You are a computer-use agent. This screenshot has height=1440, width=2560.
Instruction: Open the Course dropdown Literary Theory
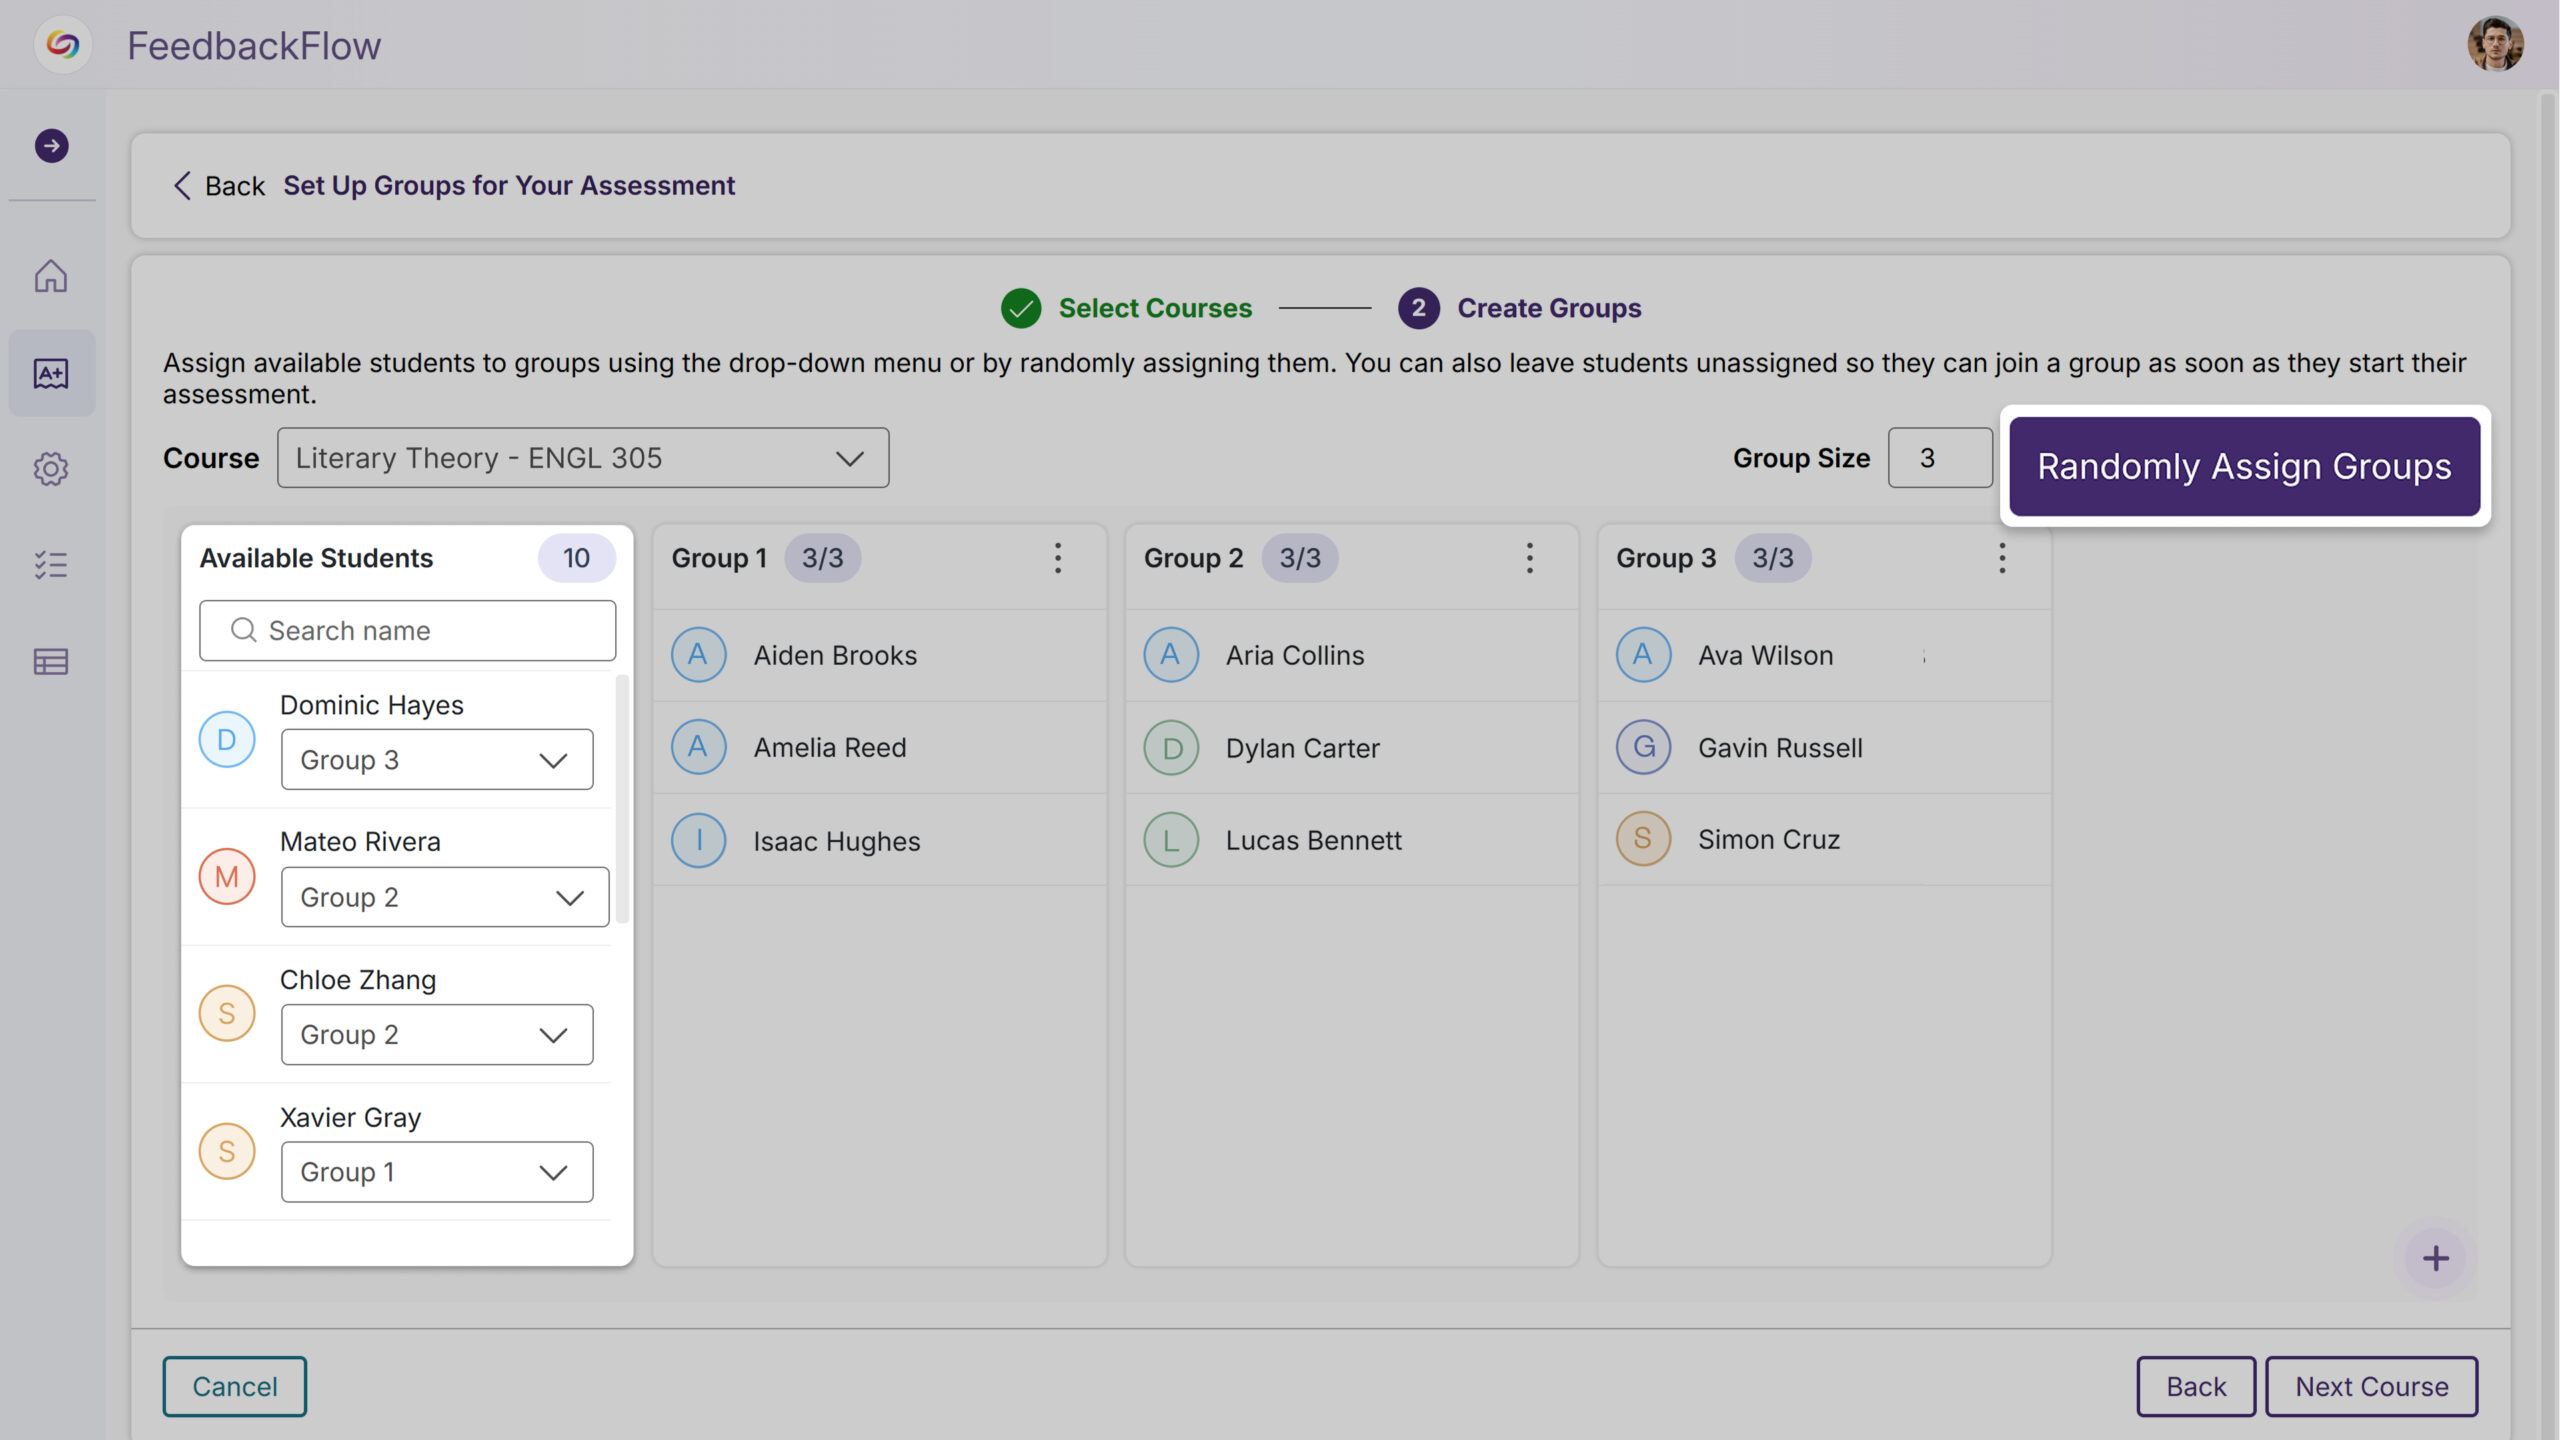(x=583, y=458)
